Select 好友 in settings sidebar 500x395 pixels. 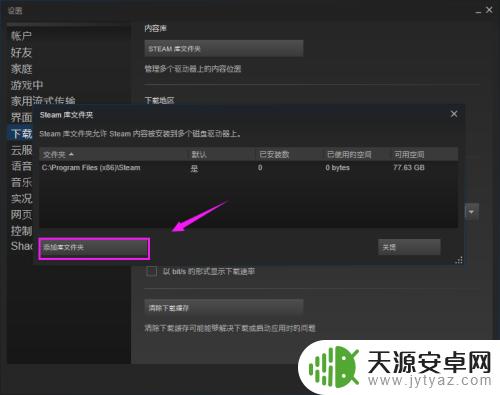[21, 52]
